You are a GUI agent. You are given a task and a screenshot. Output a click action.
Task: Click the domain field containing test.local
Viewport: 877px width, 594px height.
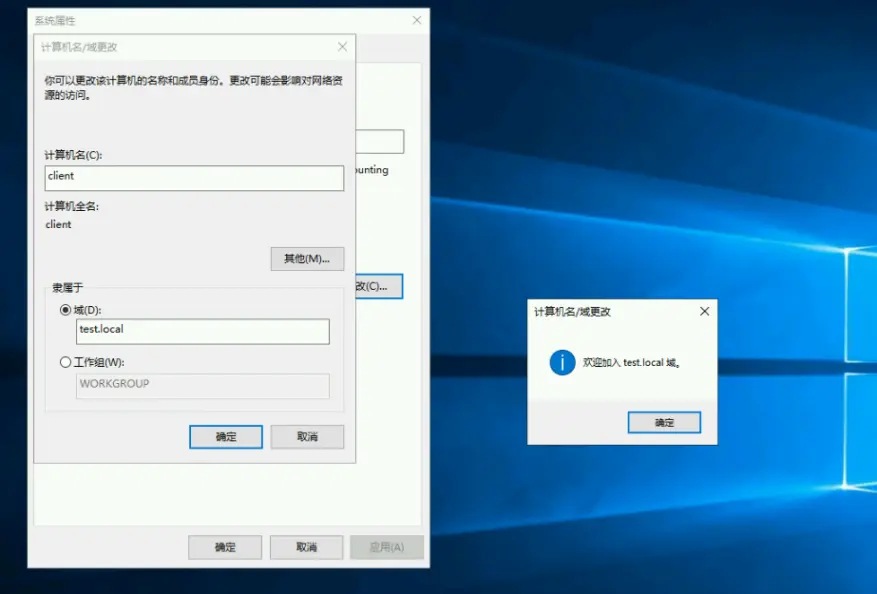[x=202, y=331]
